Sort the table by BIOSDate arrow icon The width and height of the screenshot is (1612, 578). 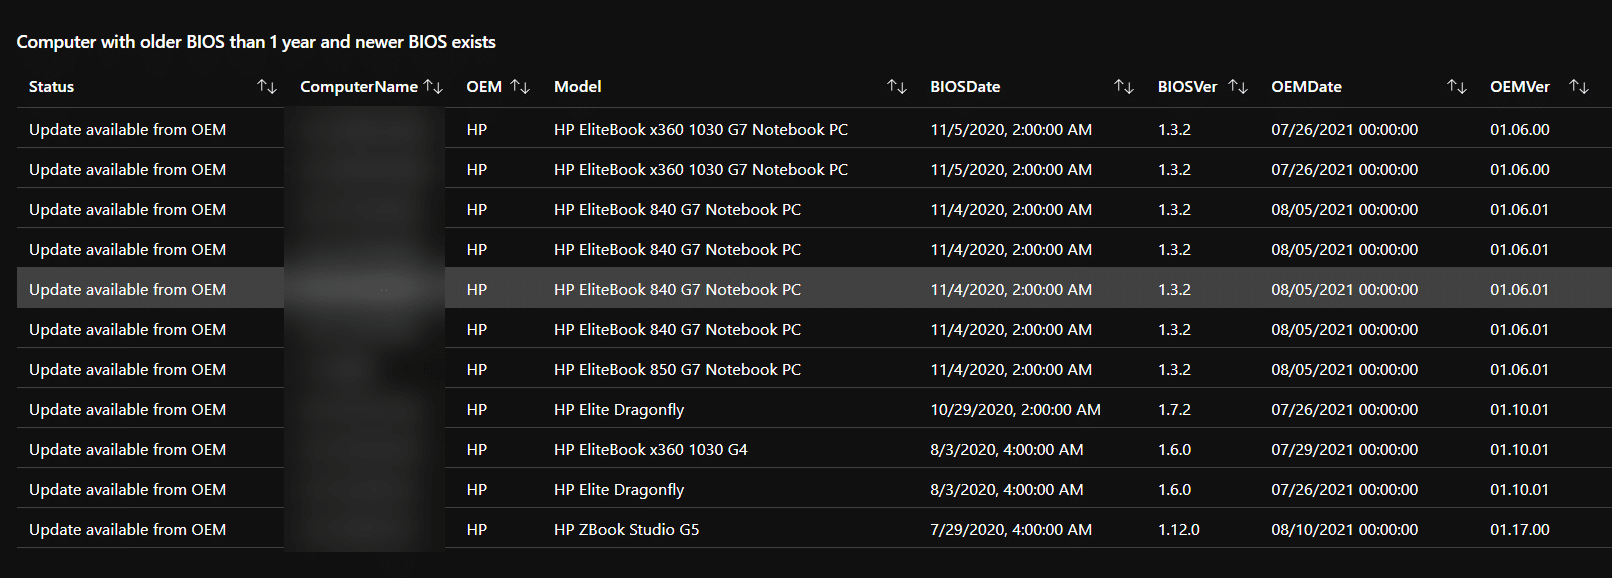1124,87
